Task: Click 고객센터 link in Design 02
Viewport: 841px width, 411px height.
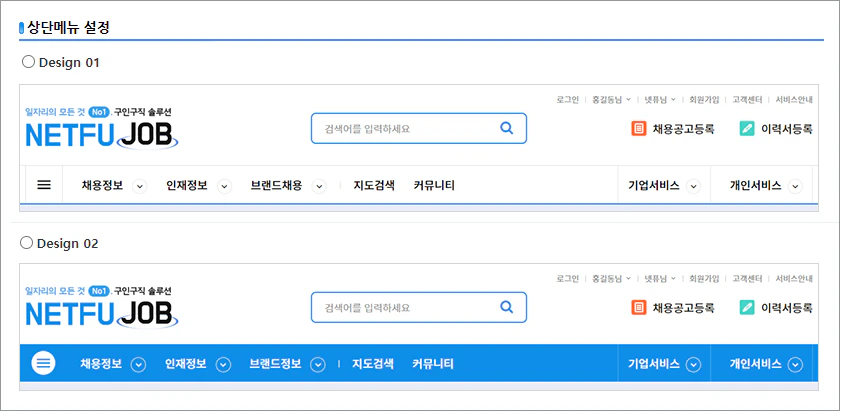Action: click(747, 279)
